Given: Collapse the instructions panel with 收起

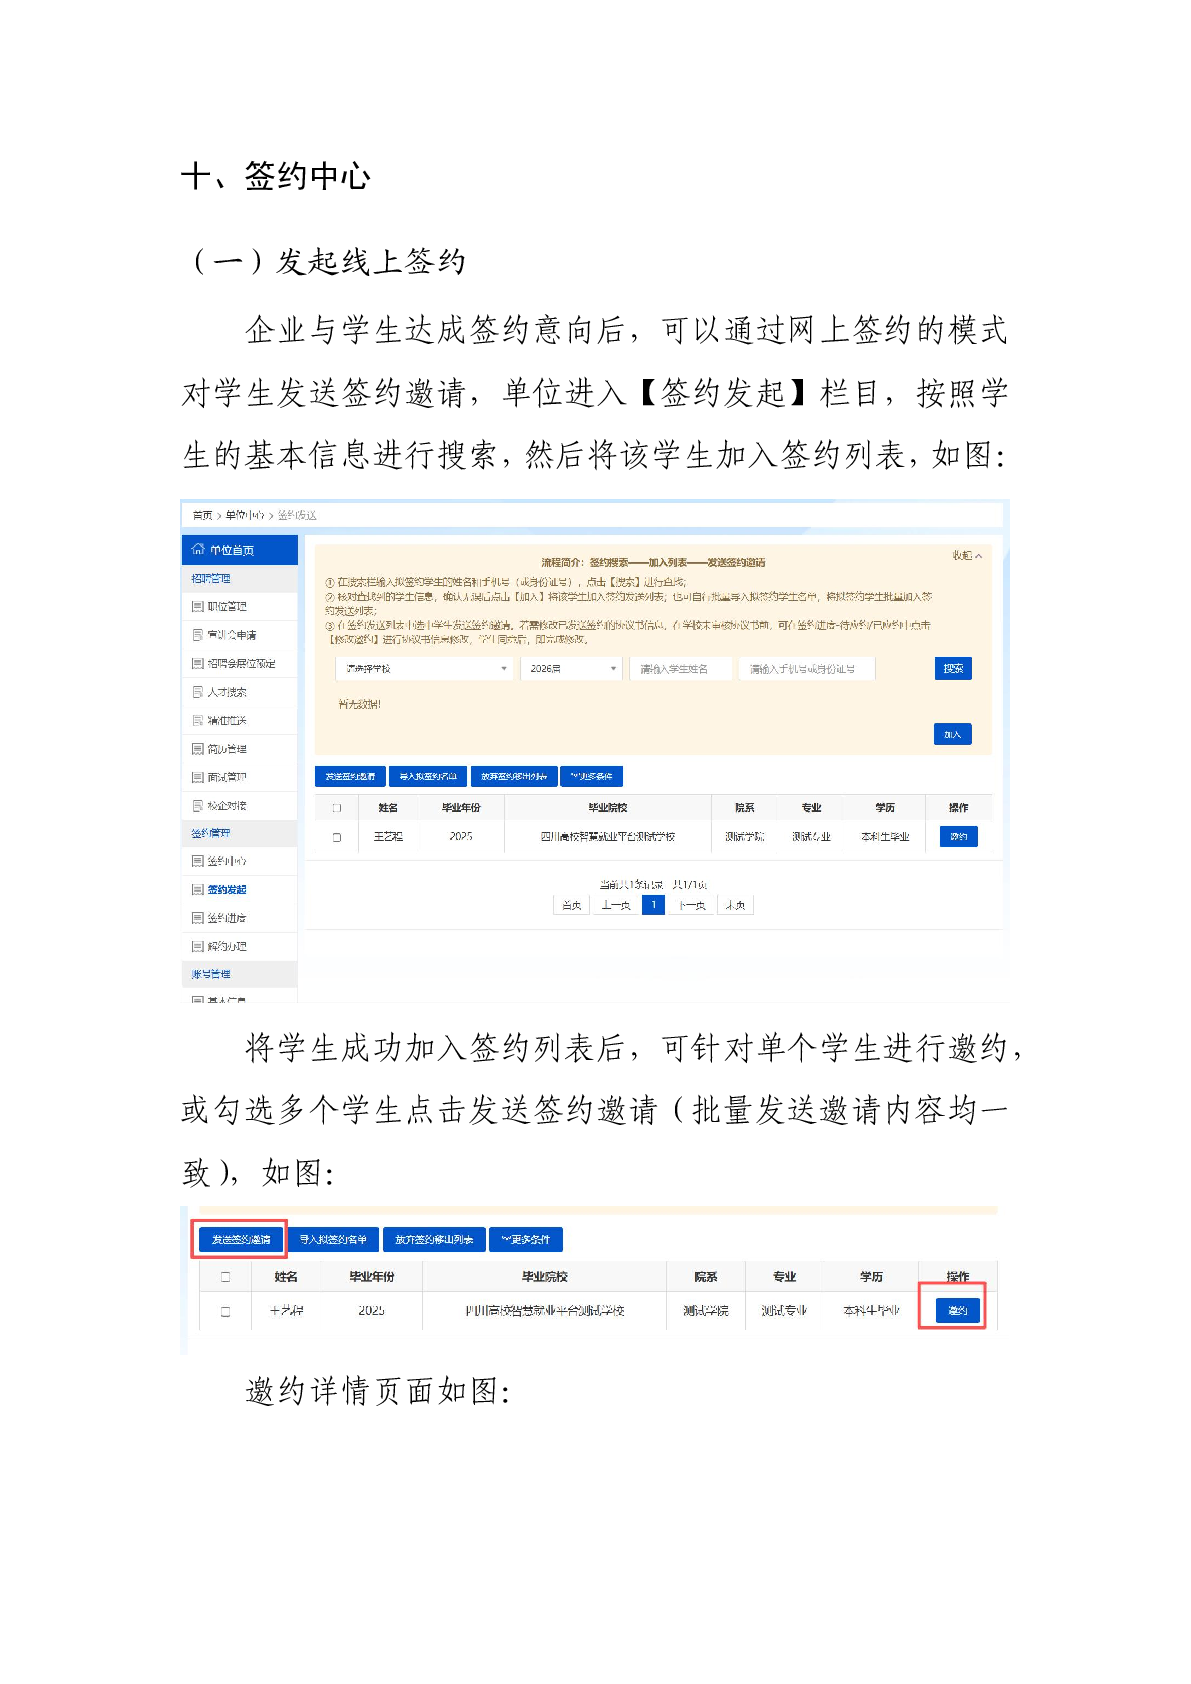Looking at the screenshot, I should (x=966, y=555).
